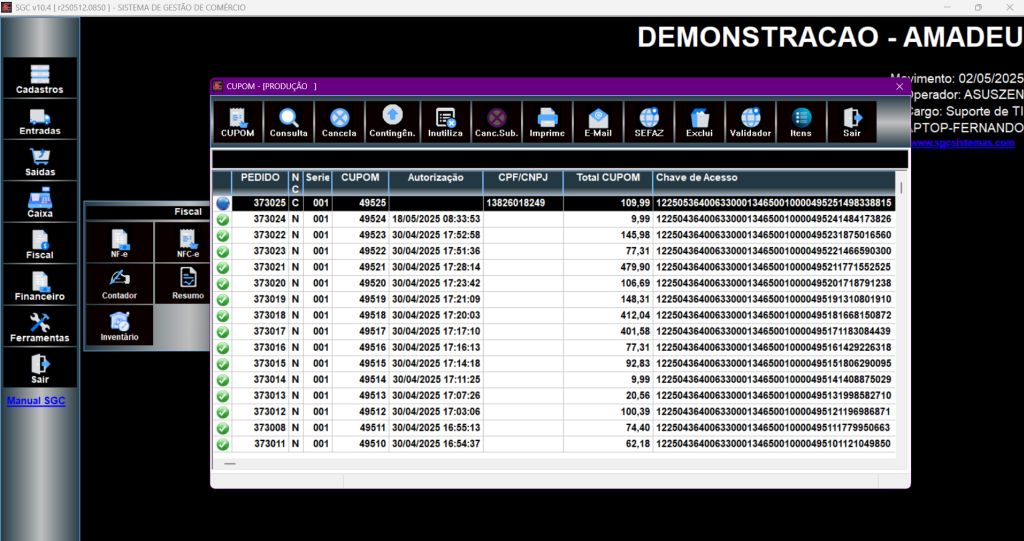Select pedido cell 373019

pos(260,299)
